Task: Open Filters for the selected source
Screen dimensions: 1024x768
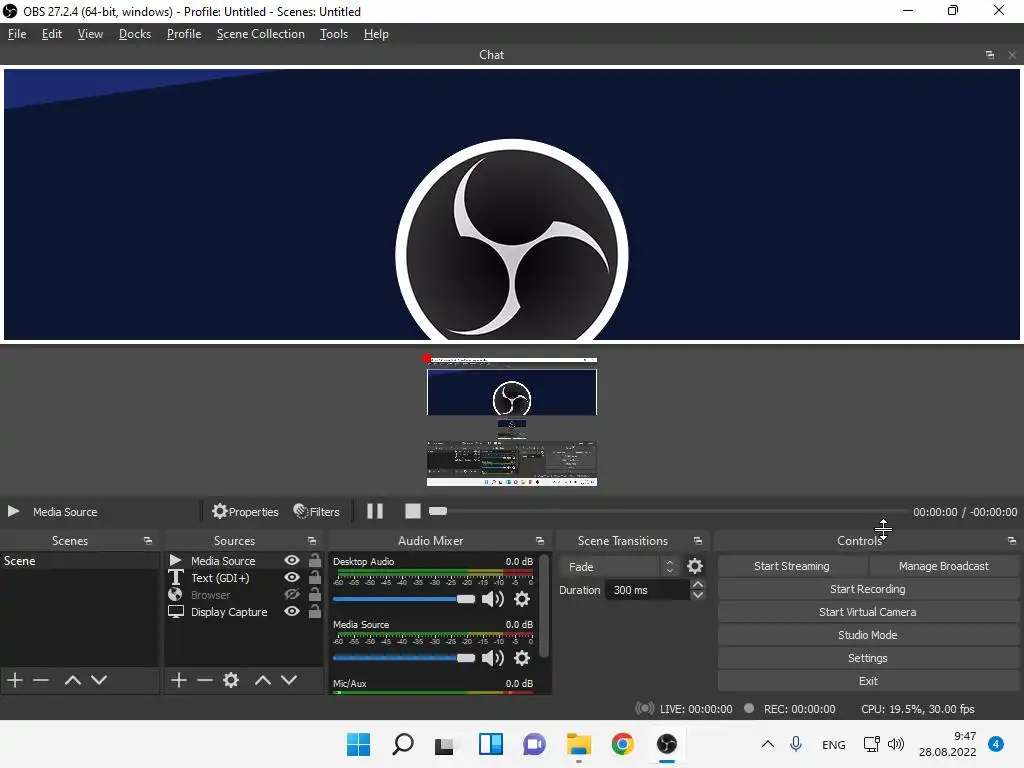Action: pyautogui.click(x=317, y=511)
